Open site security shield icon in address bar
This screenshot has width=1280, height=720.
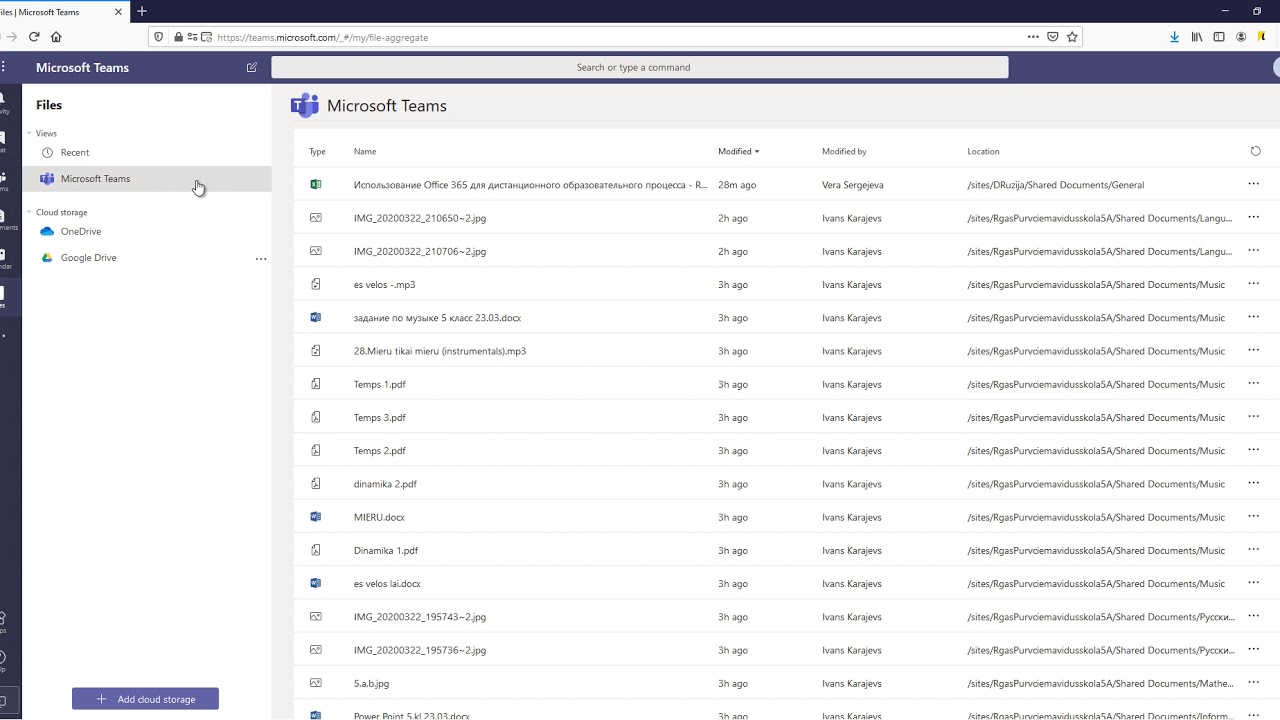(x=159, y=37)
